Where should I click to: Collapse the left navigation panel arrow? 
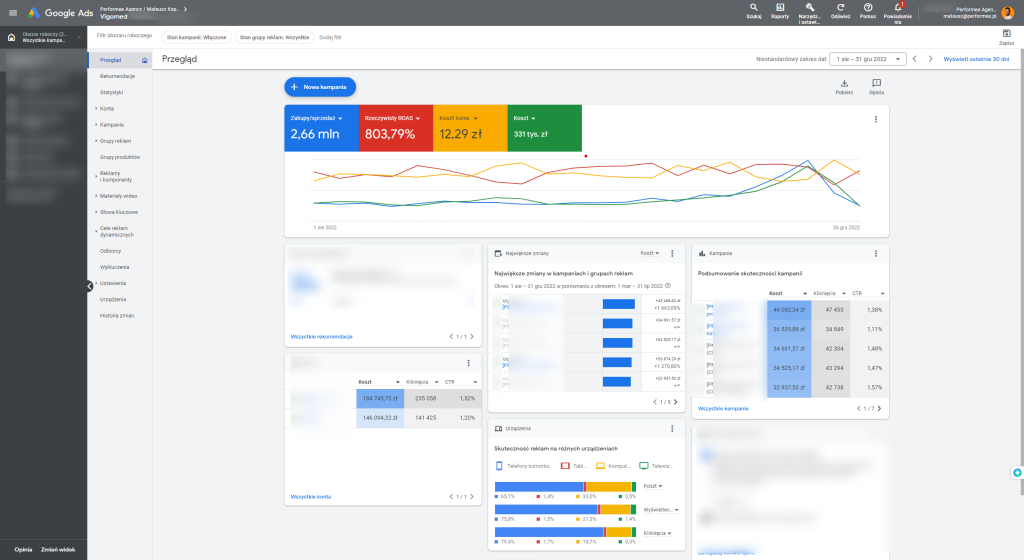[89, 286]
